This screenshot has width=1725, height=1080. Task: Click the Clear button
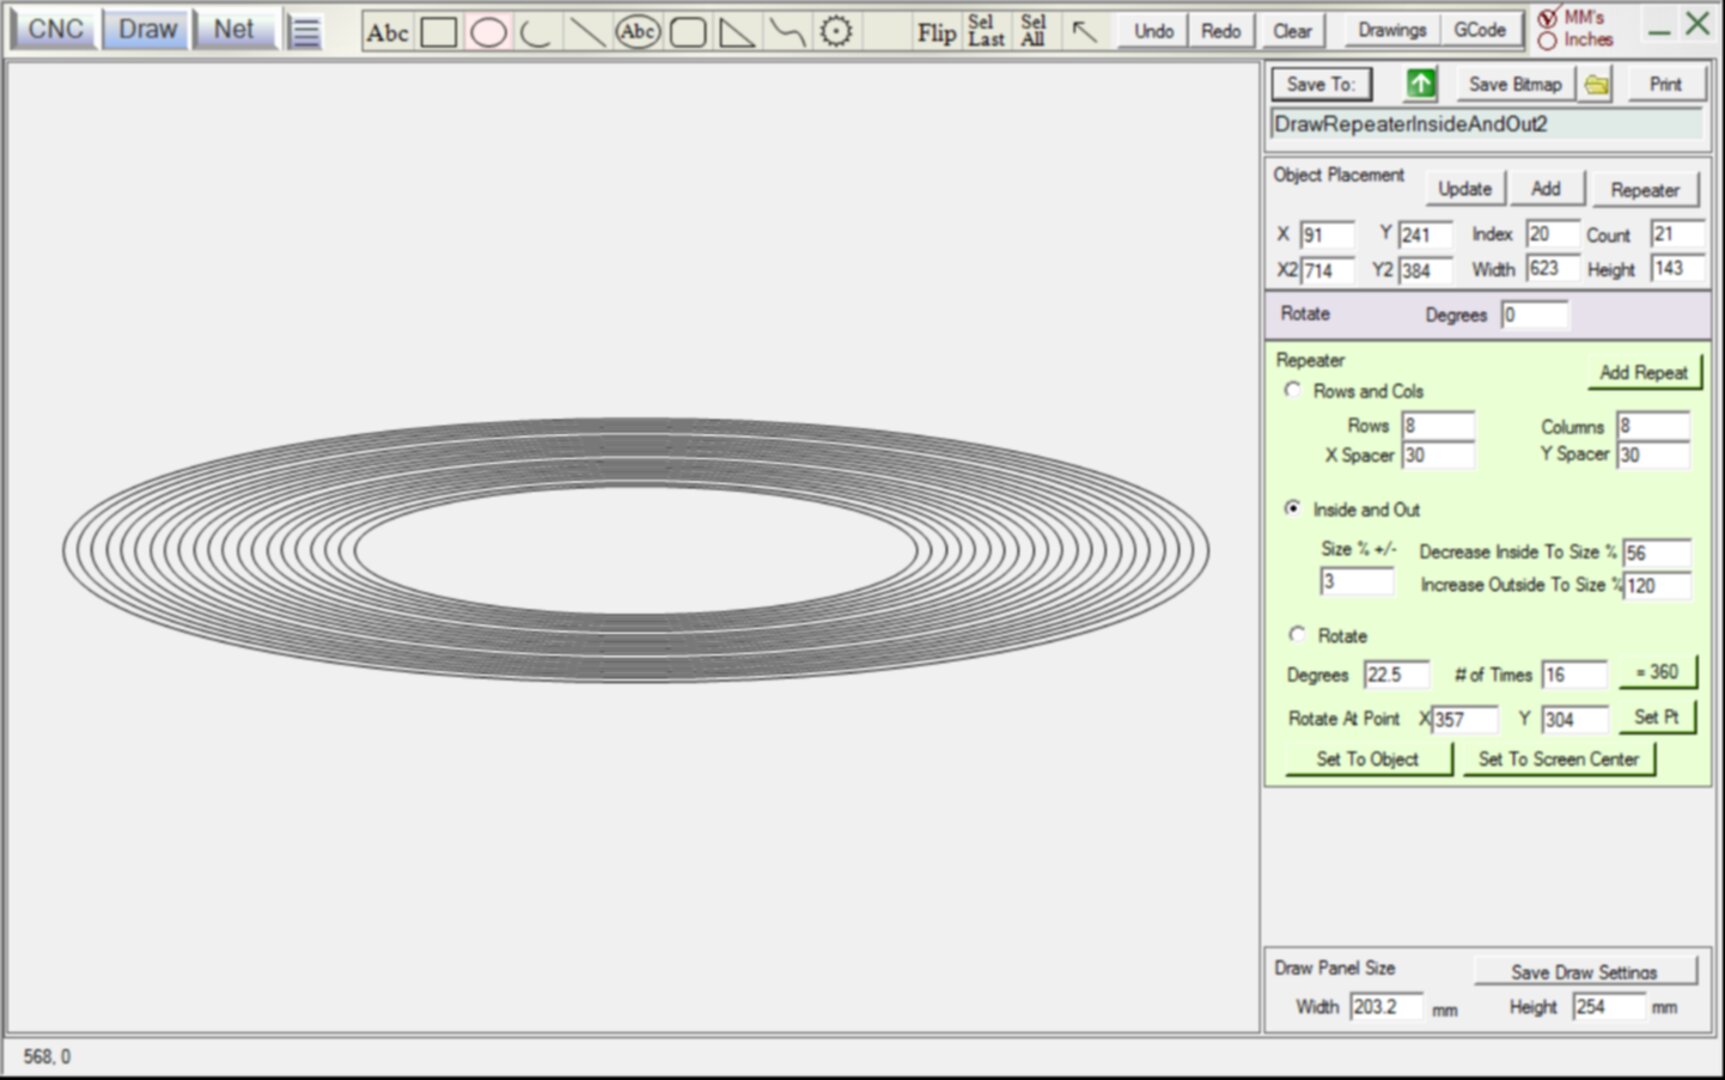(1292, 31)
